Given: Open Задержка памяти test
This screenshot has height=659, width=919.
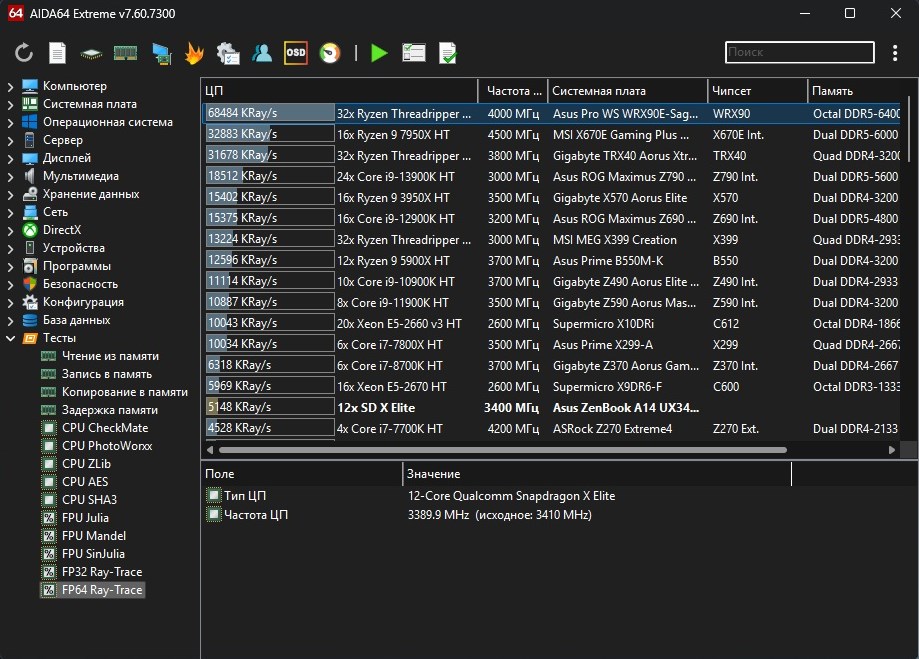Looking at the screenshot, I should point(109,410).
